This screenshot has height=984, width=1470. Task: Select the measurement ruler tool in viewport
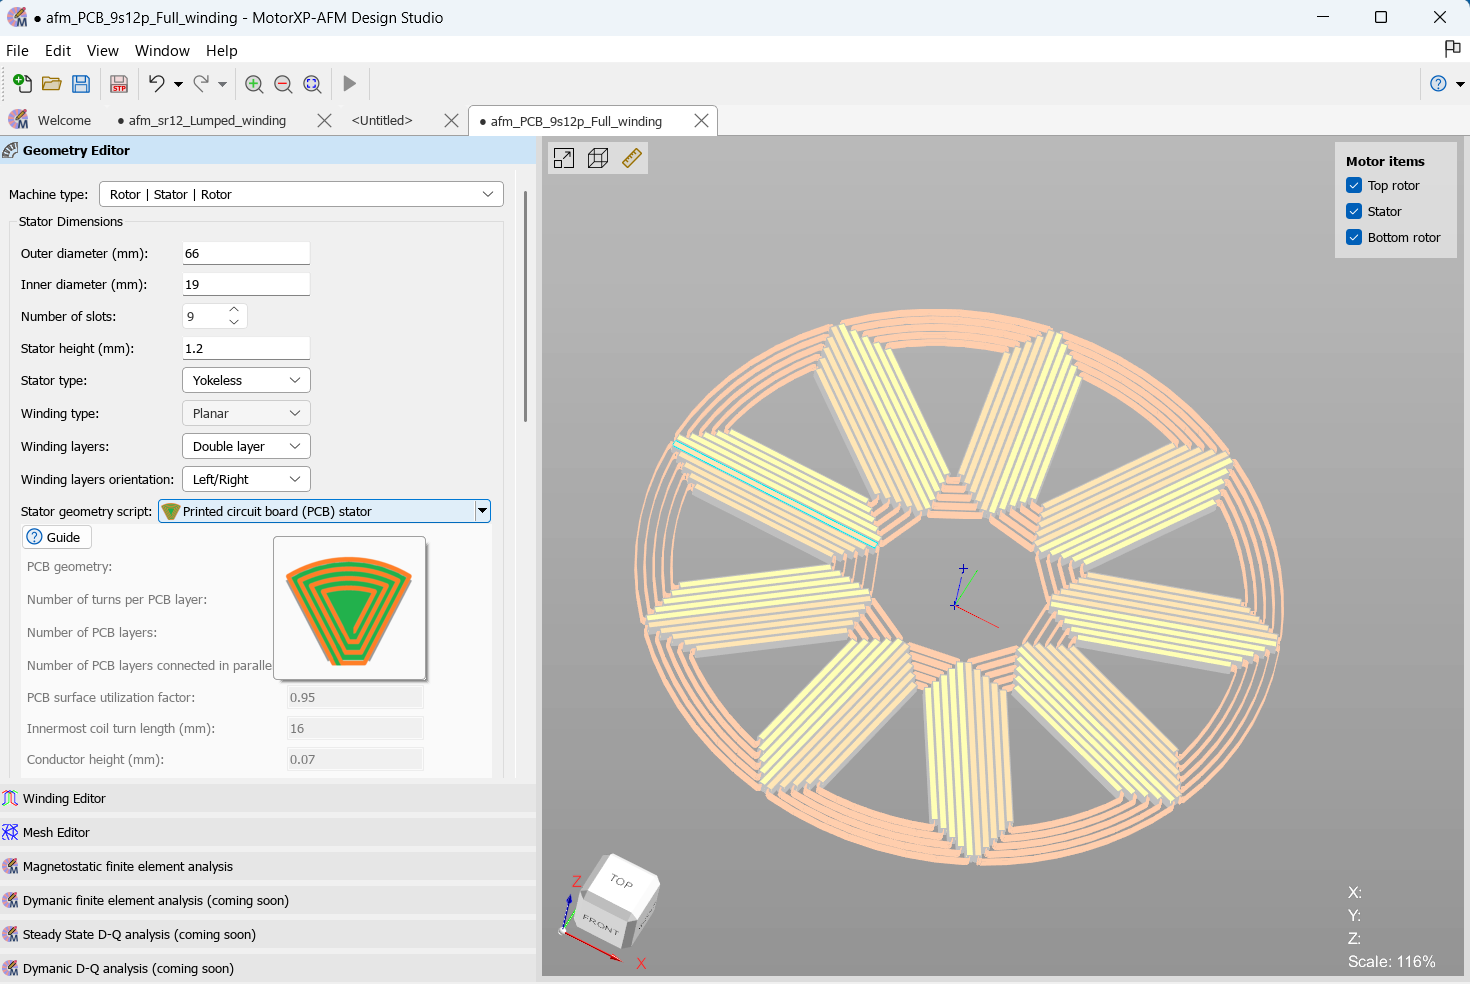click(x=631, y=157)
